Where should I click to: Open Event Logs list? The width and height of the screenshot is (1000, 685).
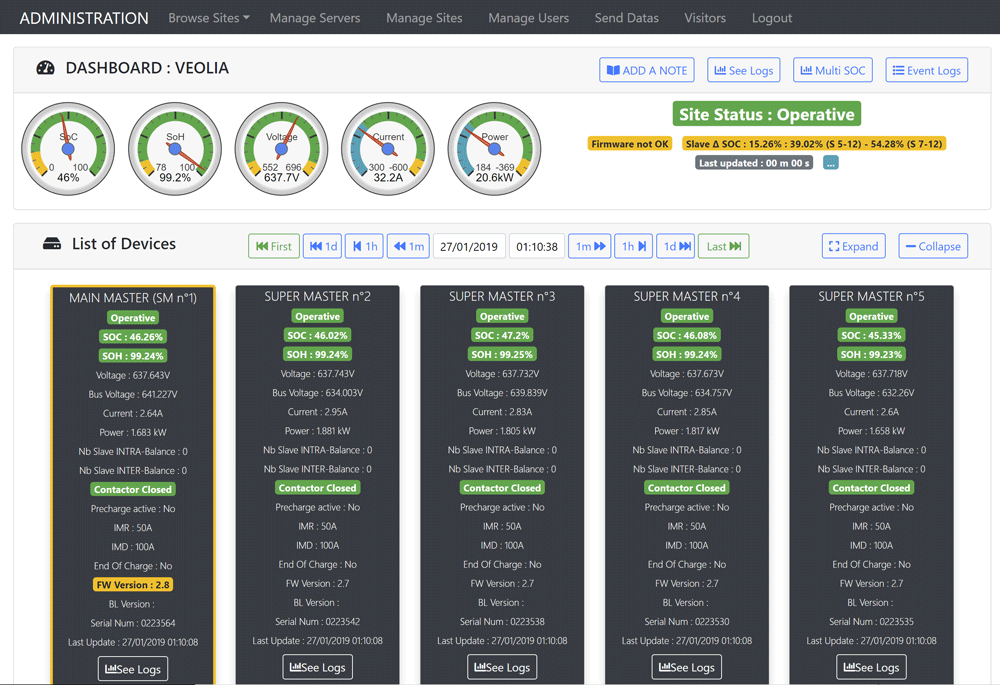[x=926, y=70]
